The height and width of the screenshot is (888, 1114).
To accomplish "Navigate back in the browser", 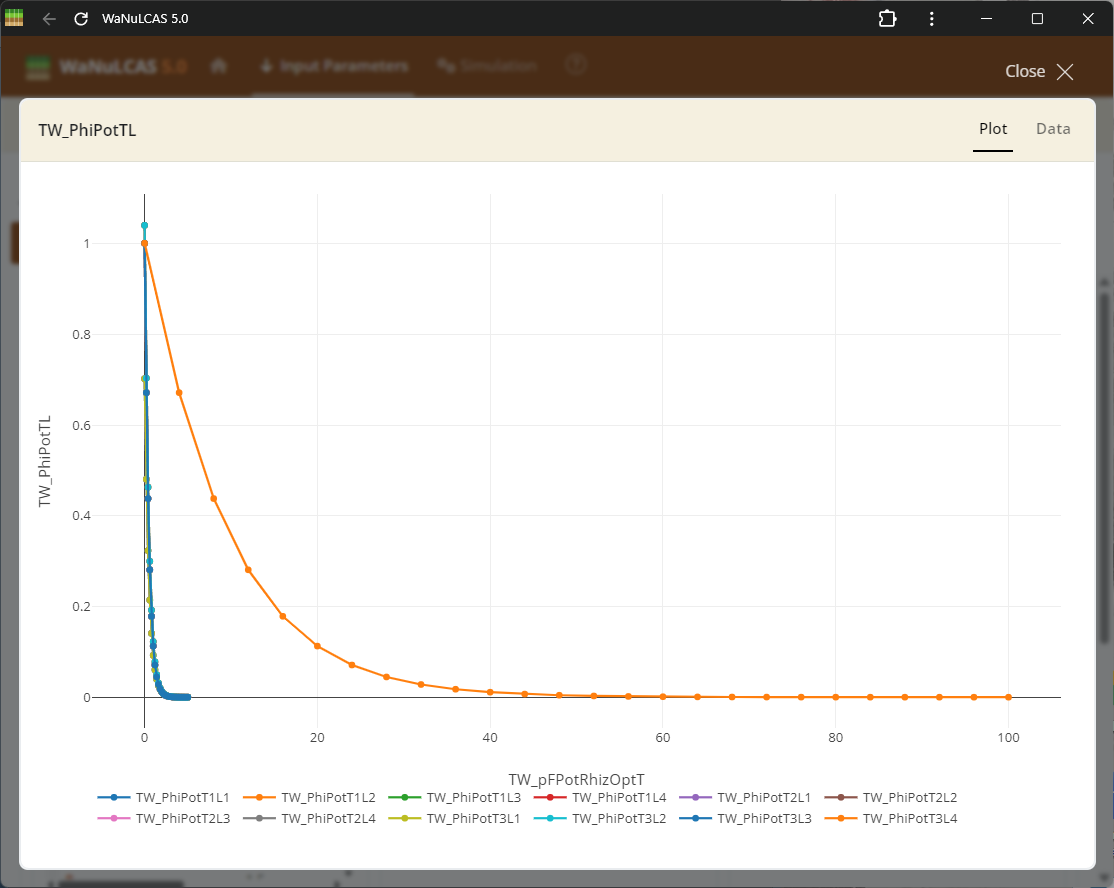I will (48, 18).
